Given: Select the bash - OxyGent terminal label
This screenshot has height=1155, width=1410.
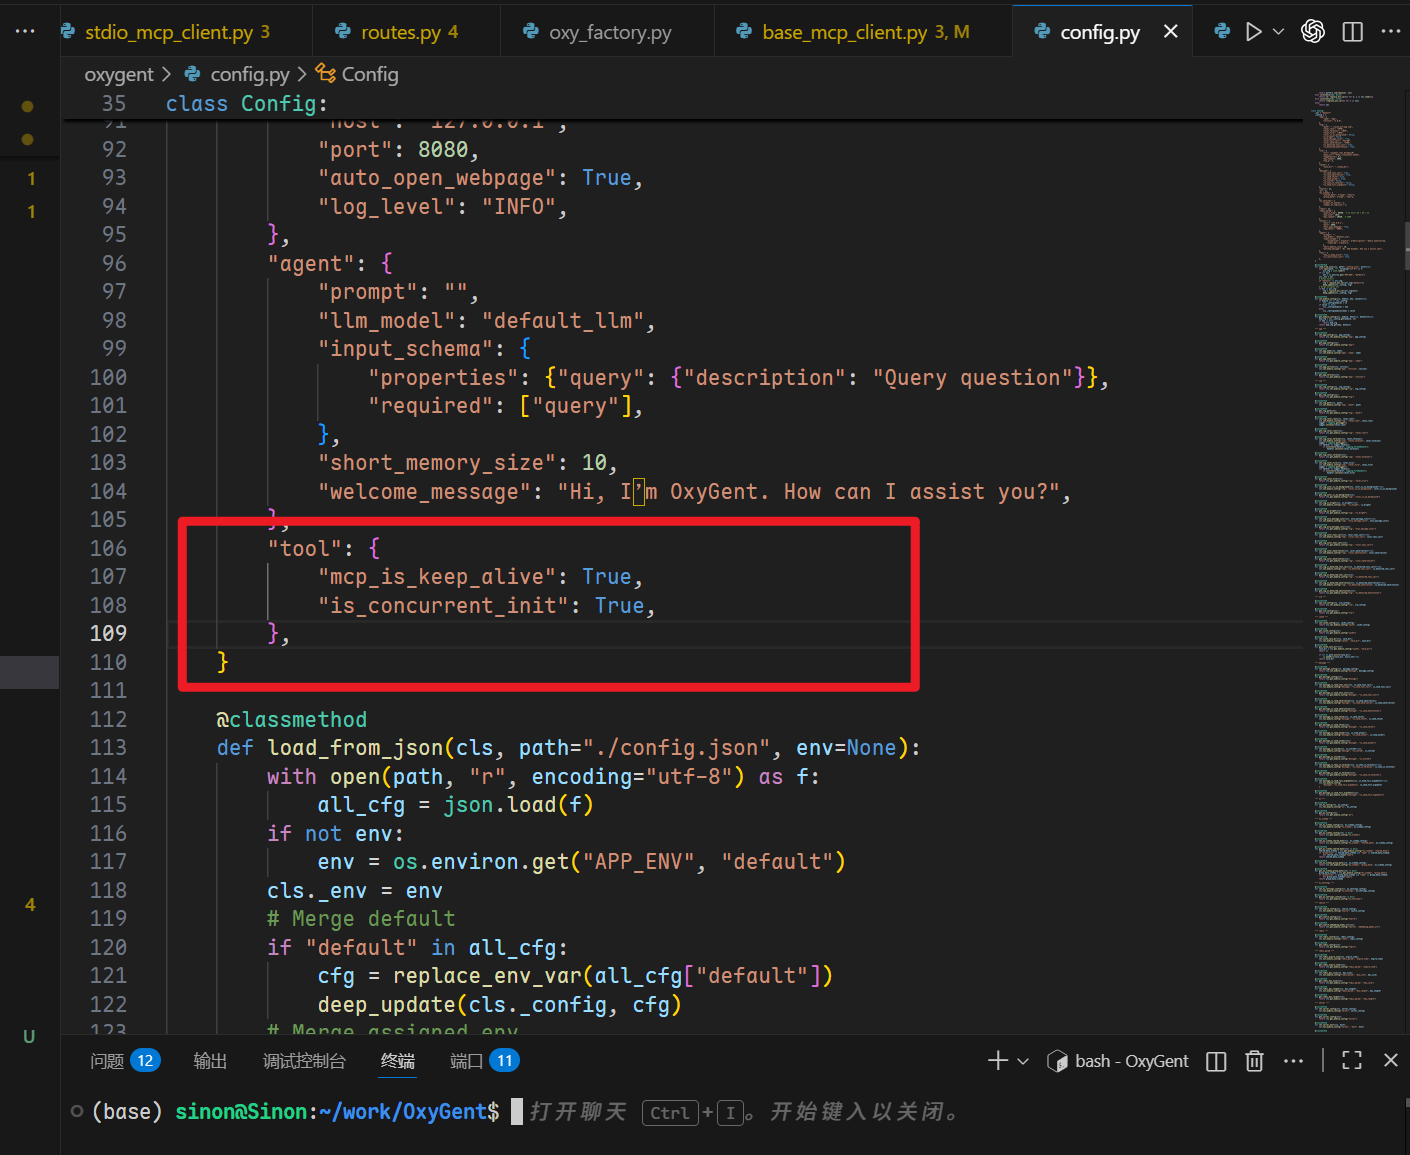Looking at the screenshot, I should click(x=1130, y=1061).
